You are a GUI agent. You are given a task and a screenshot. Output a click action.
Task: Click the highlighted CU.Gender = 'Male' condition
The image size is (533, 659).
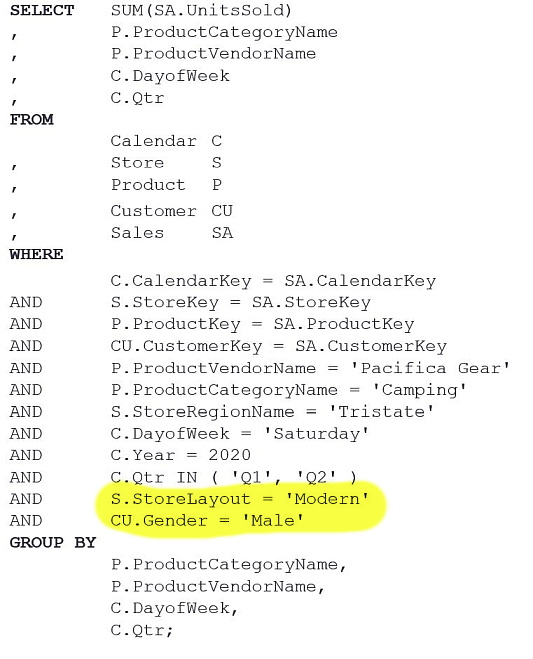point(207,521)
